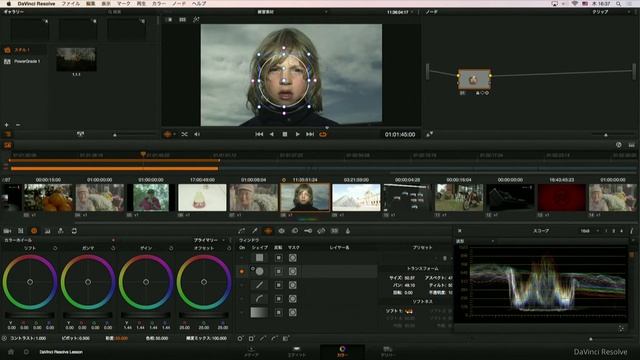Select the linear square window shape
Screen dimensions: 640x360
259,258
